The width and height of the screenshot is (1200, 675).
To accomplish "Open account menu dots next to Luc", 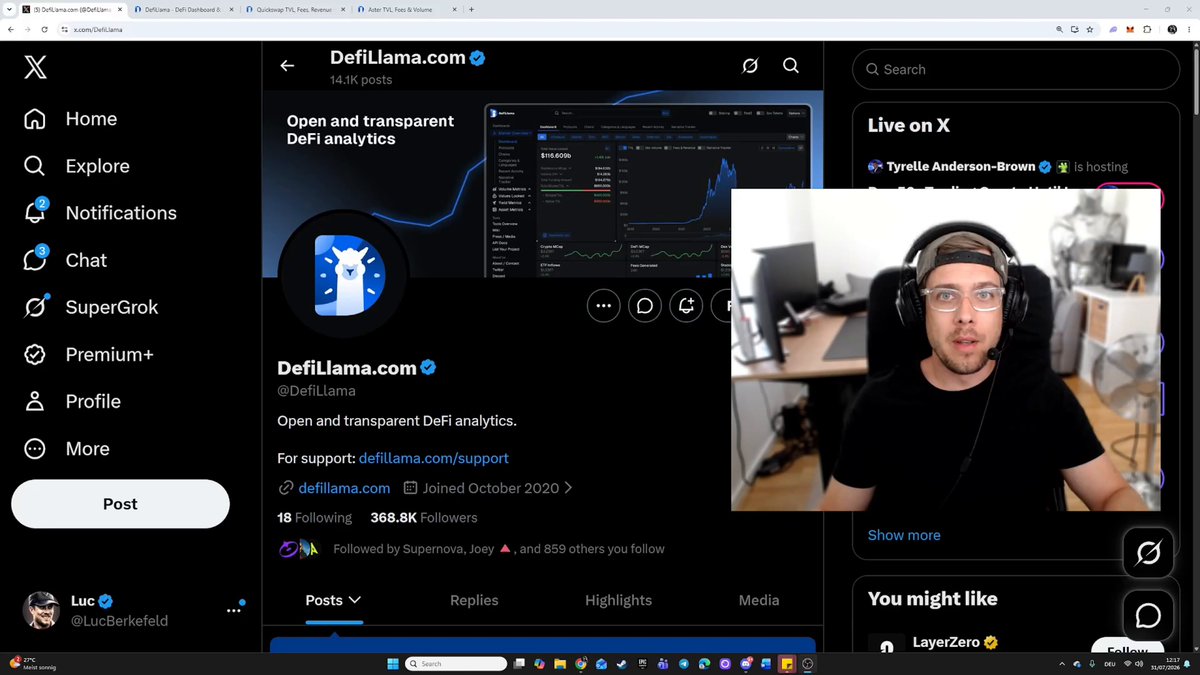I will click(234, 610).
